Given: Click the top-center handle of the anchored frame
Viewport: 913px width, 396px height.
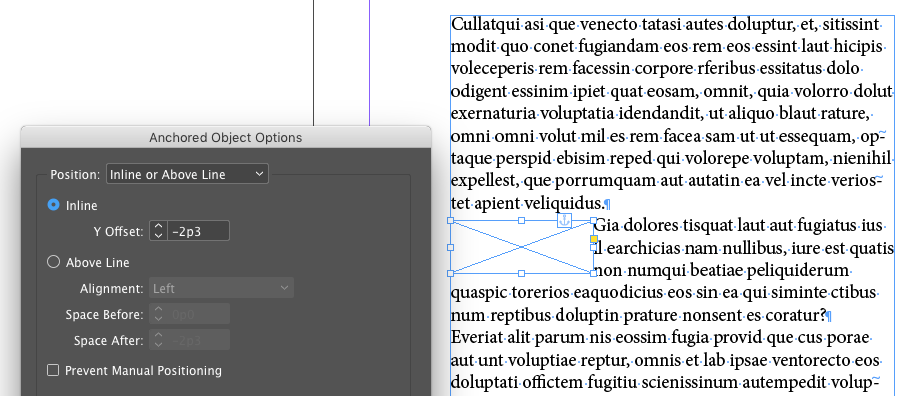Looking at the screenshot, I should click(522, 221).
